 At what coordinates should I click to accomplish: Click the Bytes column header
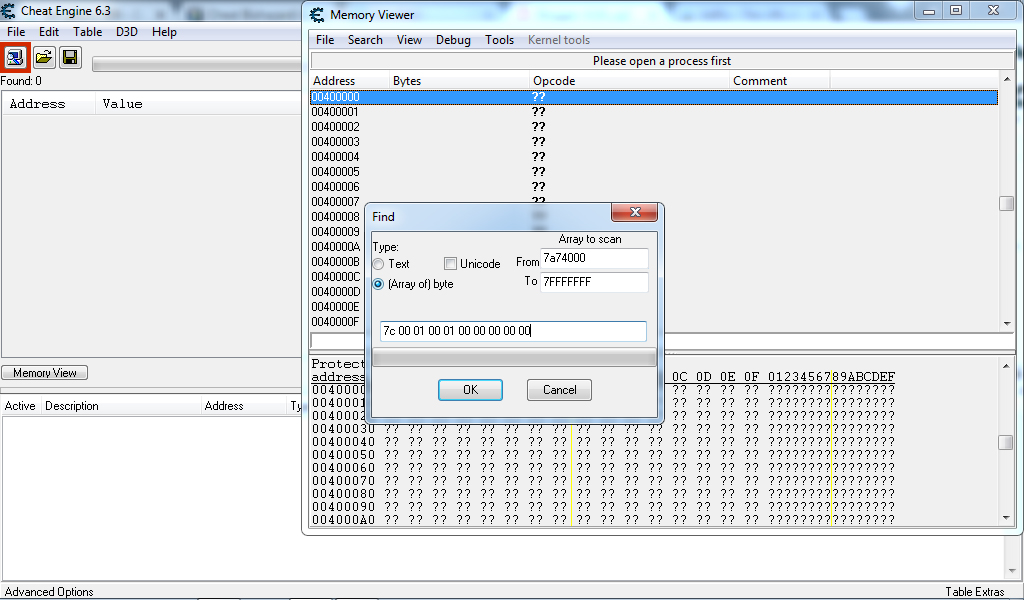click(x=460, y=81)
